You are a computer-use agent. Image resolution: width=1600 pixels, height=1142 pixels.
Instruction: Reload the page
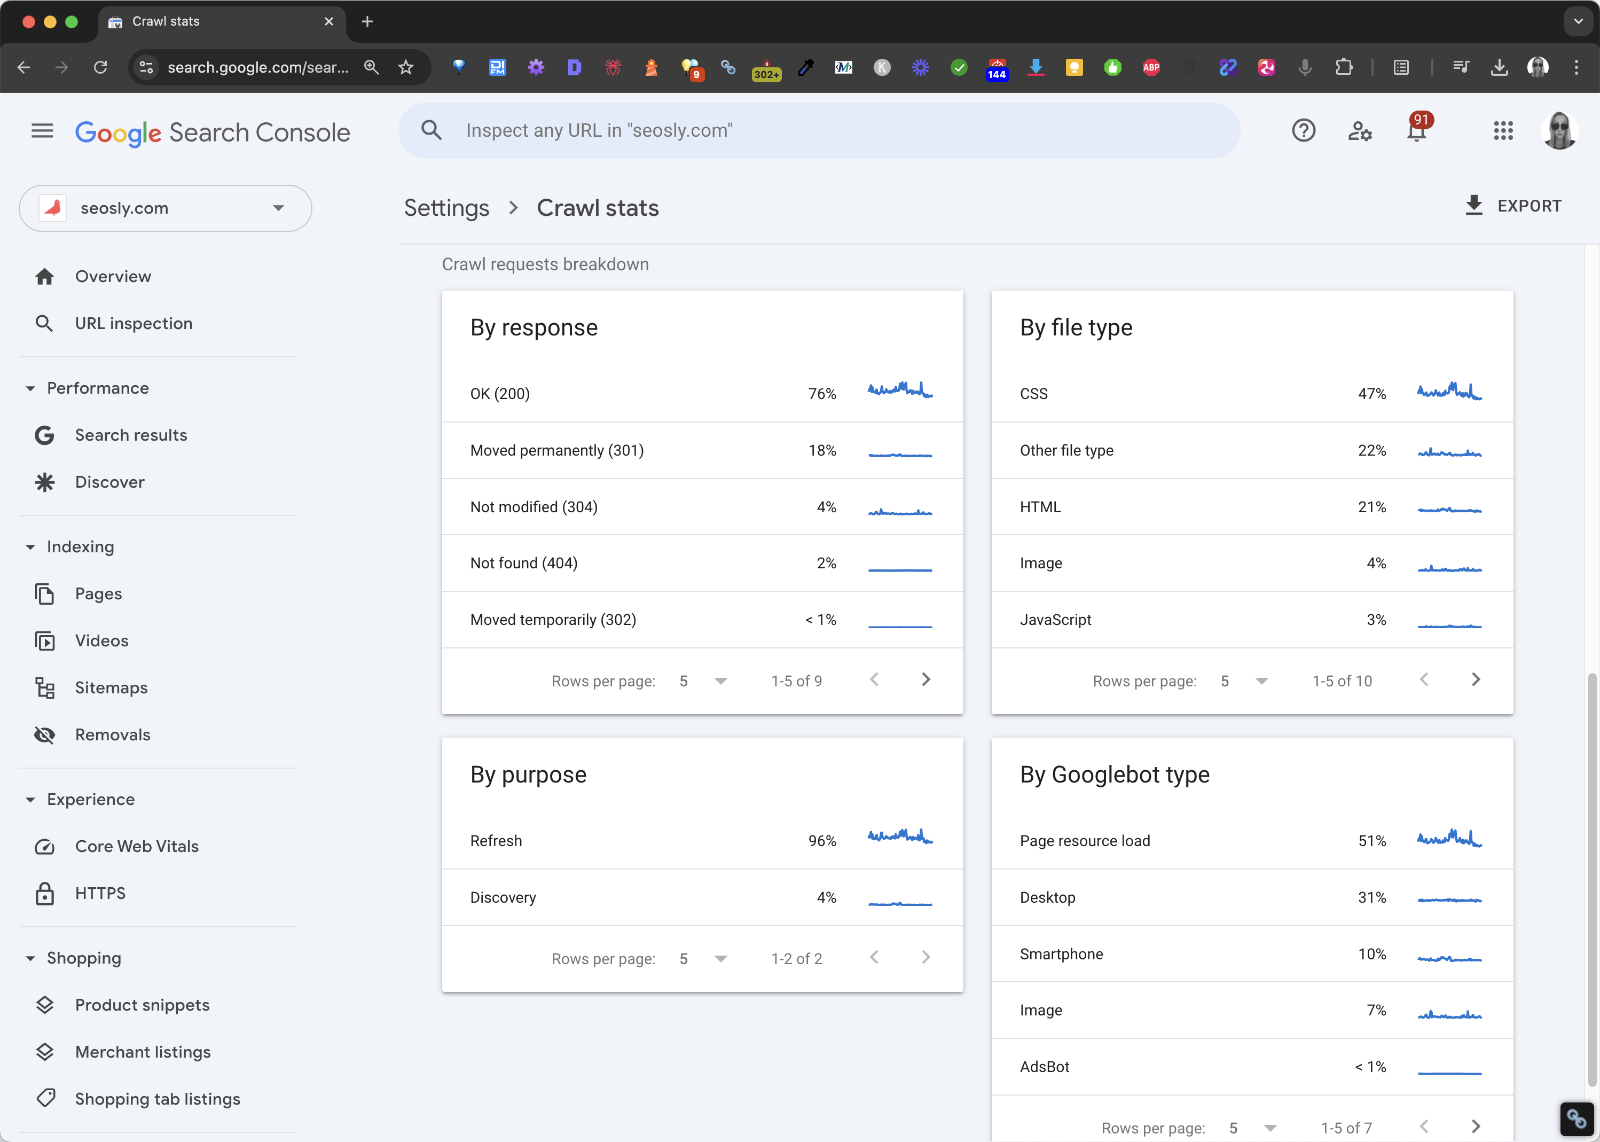[x=100, y=67]
